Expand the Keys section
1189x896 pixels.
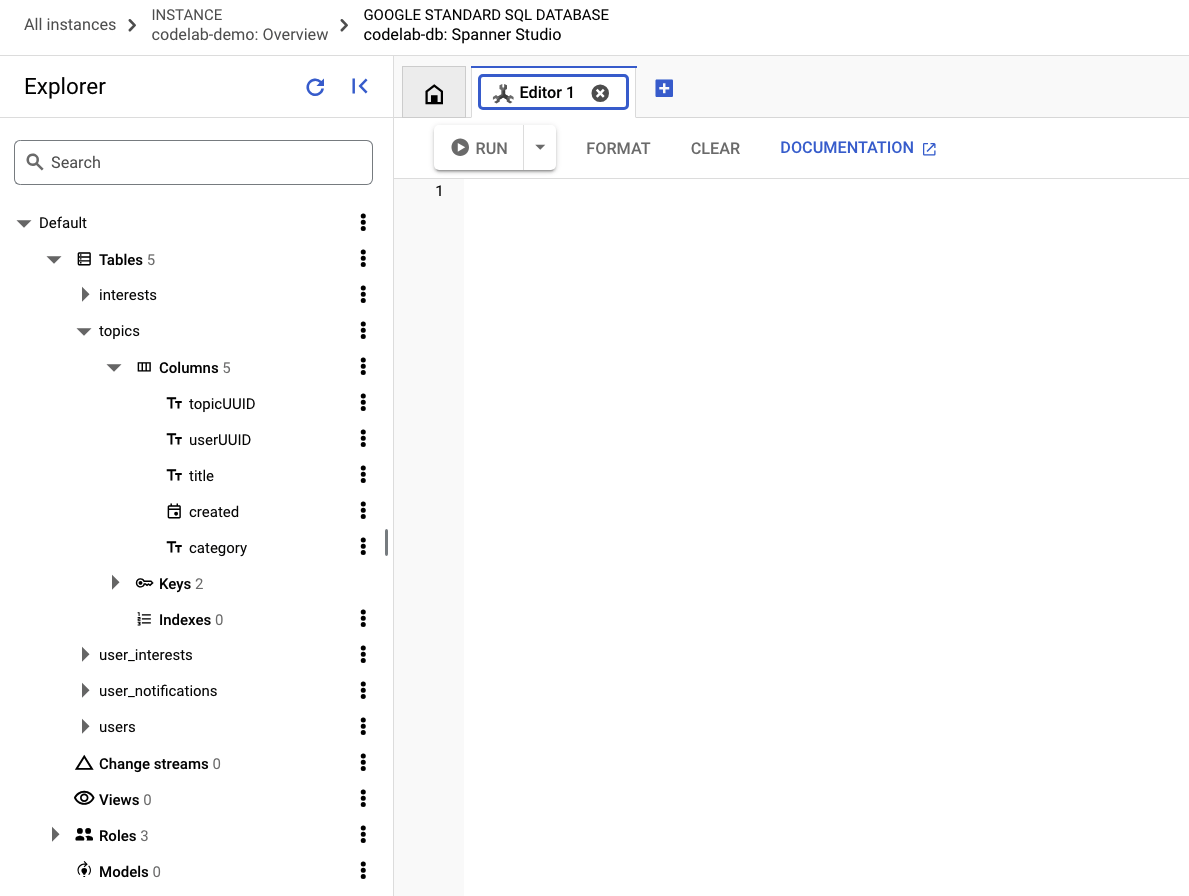click(x=115, y=583)
